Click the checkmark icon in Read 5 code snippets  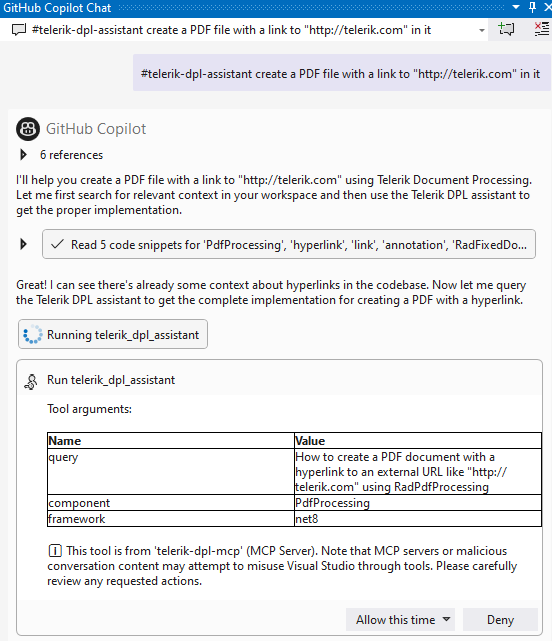[57, 244]
